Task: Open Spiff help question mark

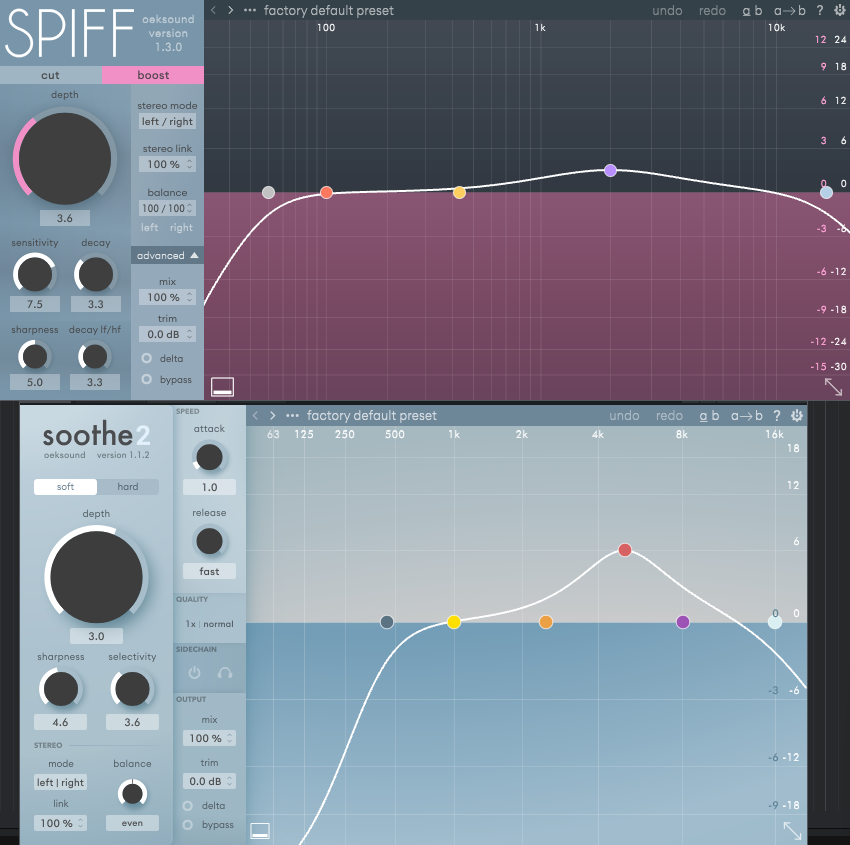Action: click(x=820, y=10)
